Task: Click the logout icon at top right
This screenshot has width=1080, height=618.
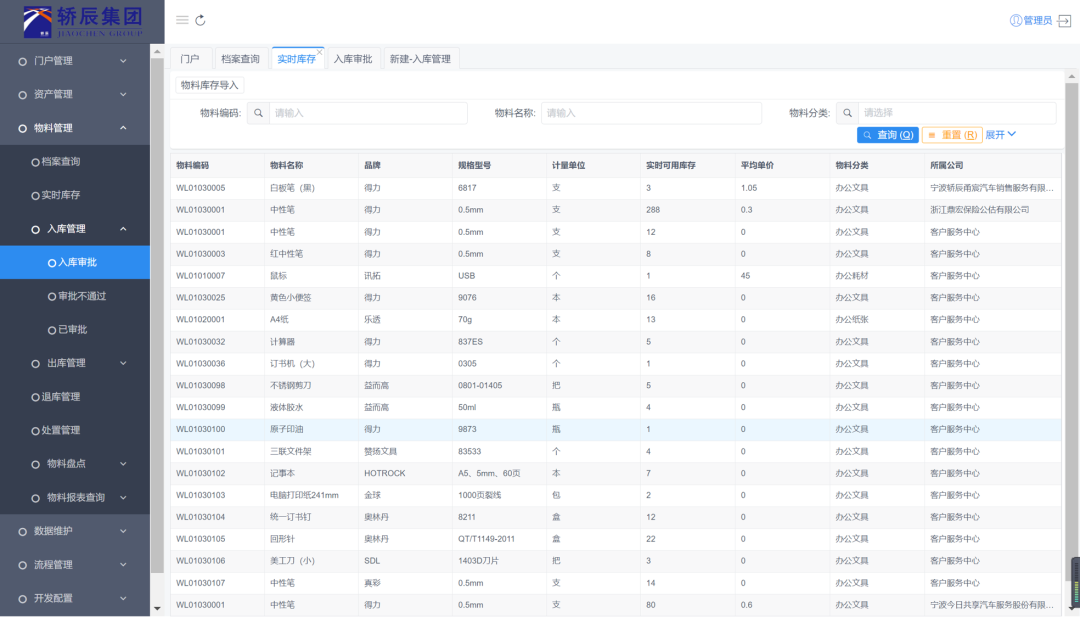Action: 1064,20
